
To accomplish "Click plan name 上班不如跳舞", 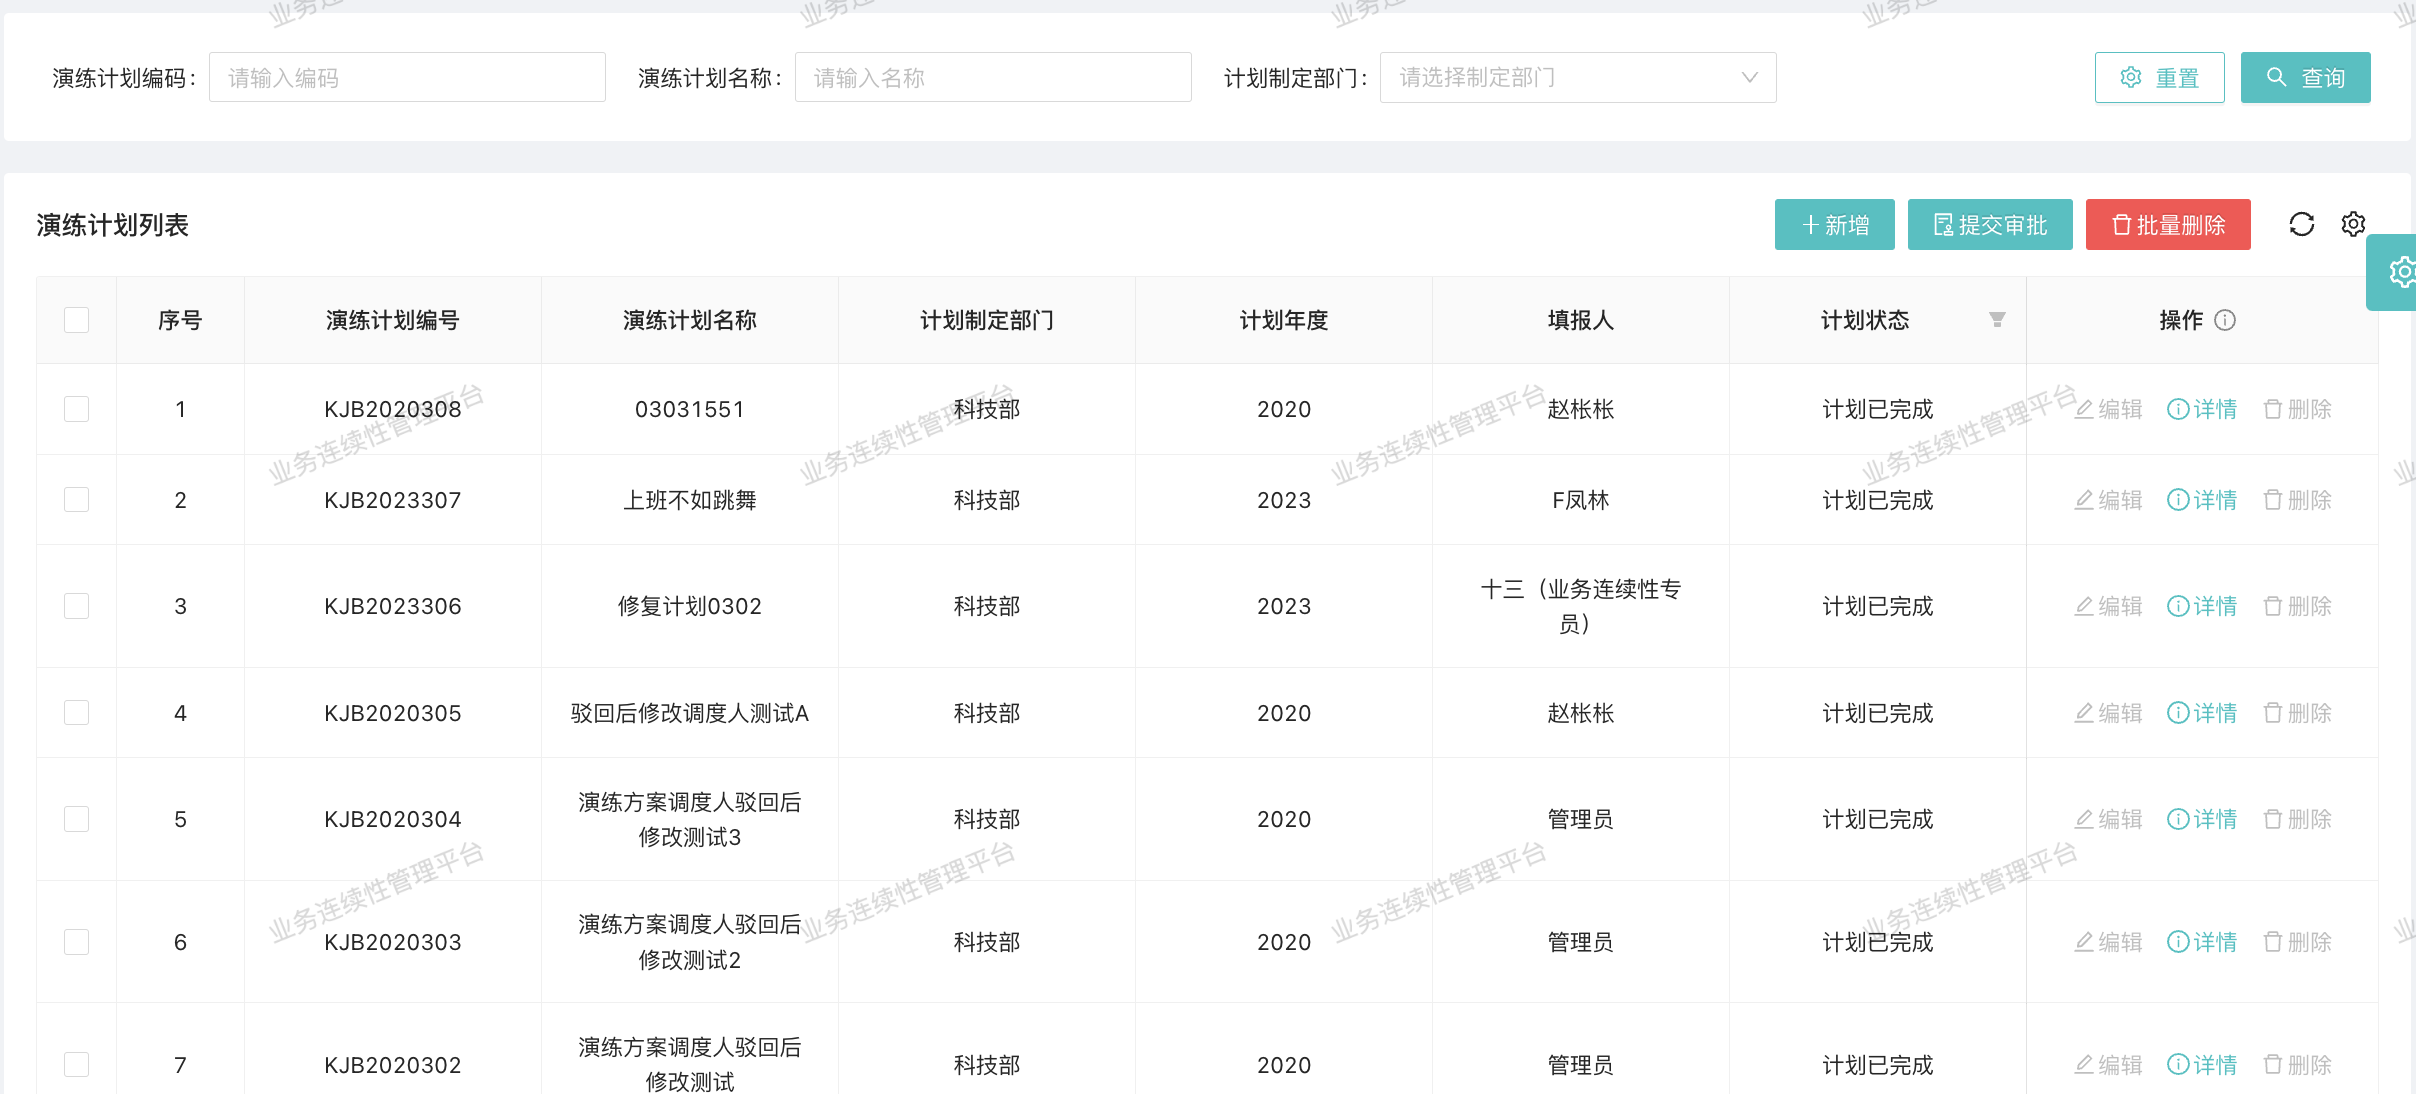I will coord(689,500).
